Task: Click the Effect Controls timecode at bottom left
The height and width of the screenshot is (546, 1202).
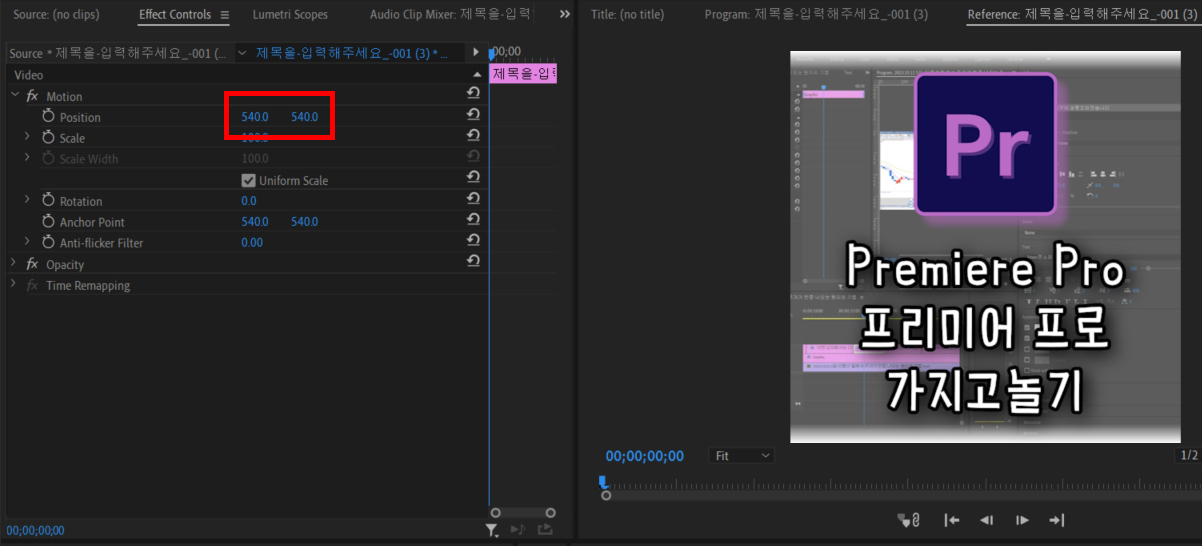Action: pos(35,531)
